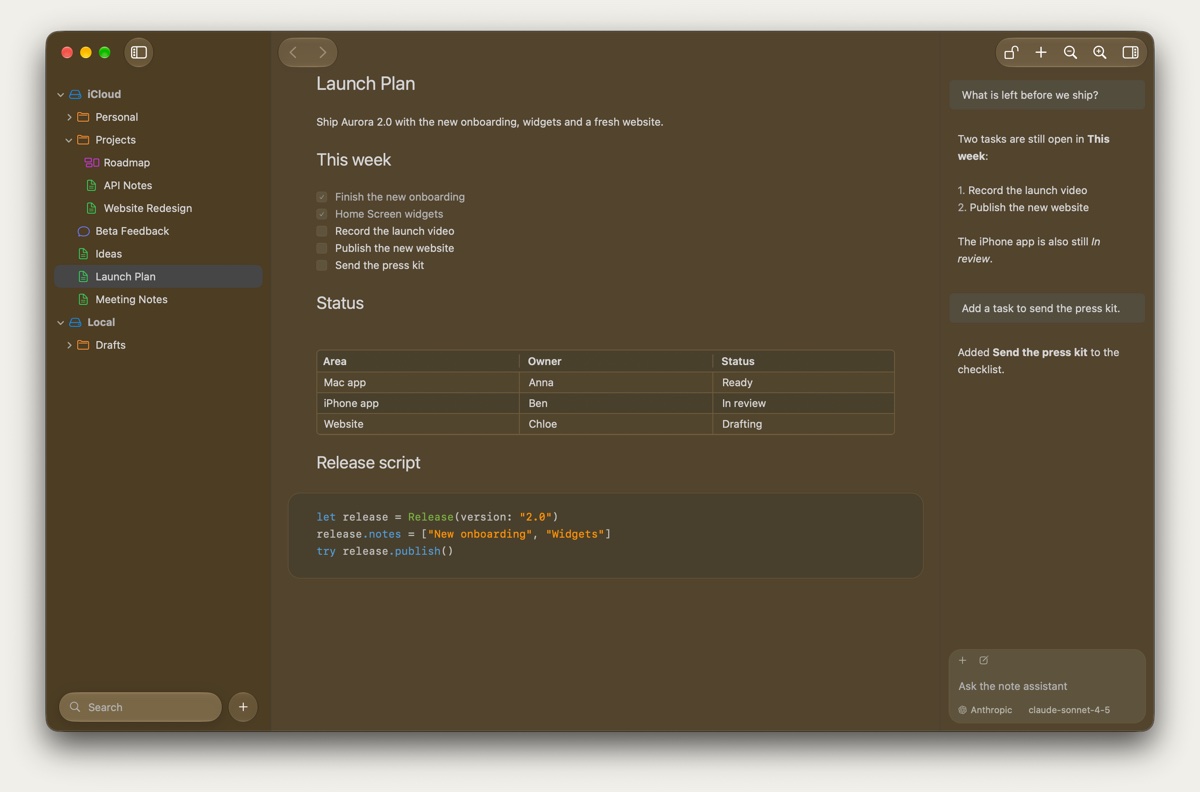Check Record the launch video

[x=322, y=231]
